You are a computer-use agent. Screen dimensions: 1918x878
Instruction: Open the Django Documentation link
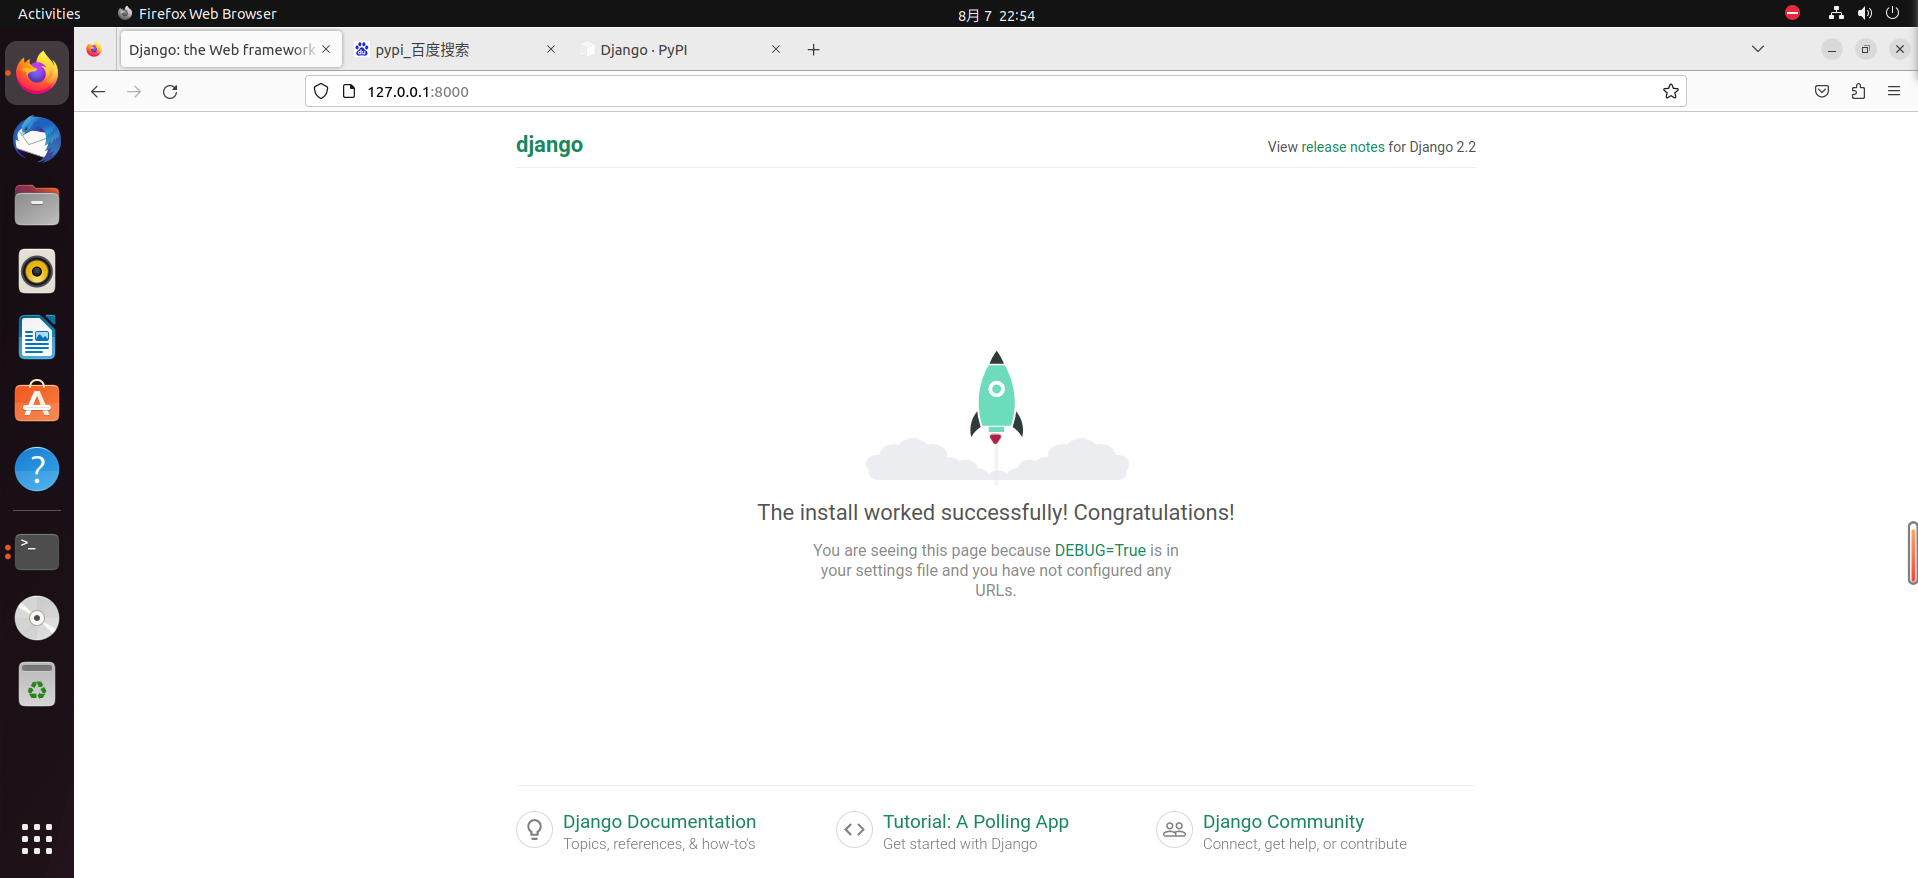click(x=659, y=822)
